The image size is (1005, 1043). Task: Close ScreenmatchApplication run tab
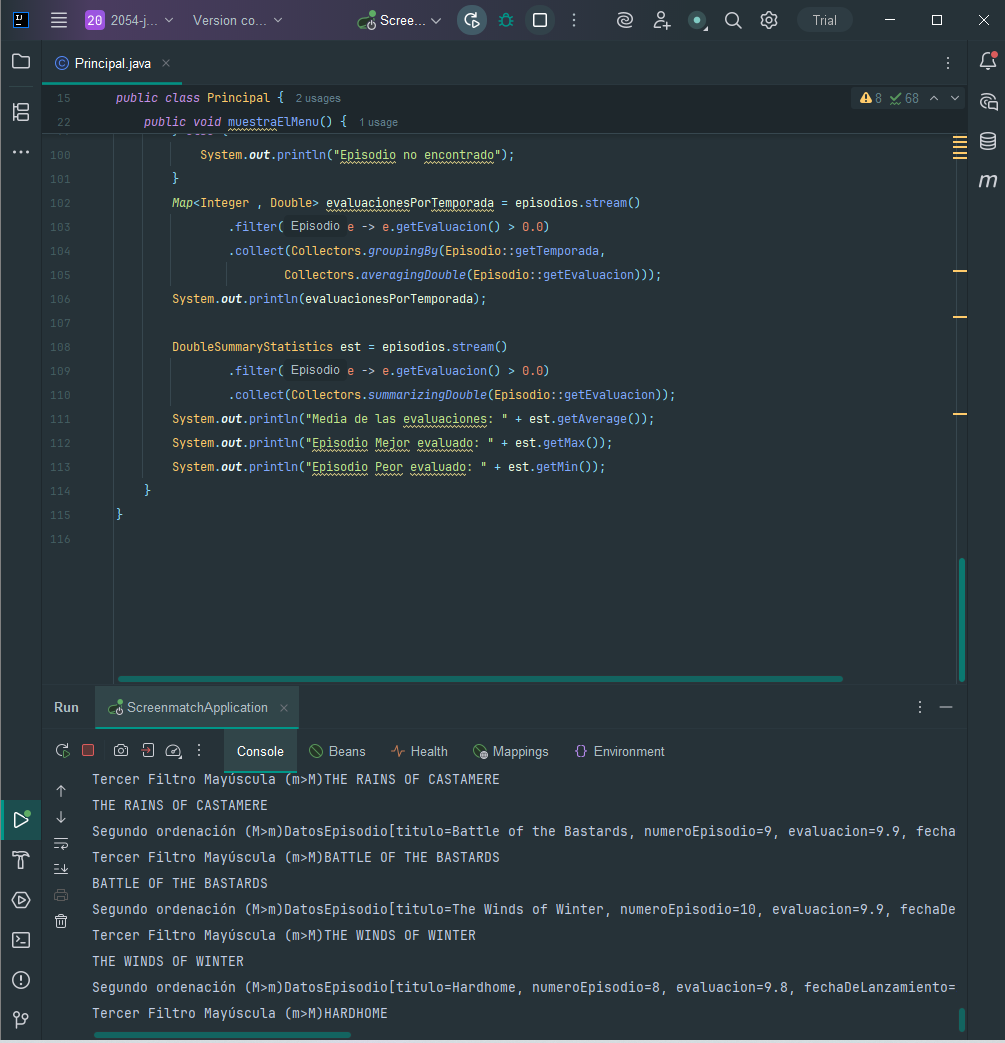(x=284, y=708)
